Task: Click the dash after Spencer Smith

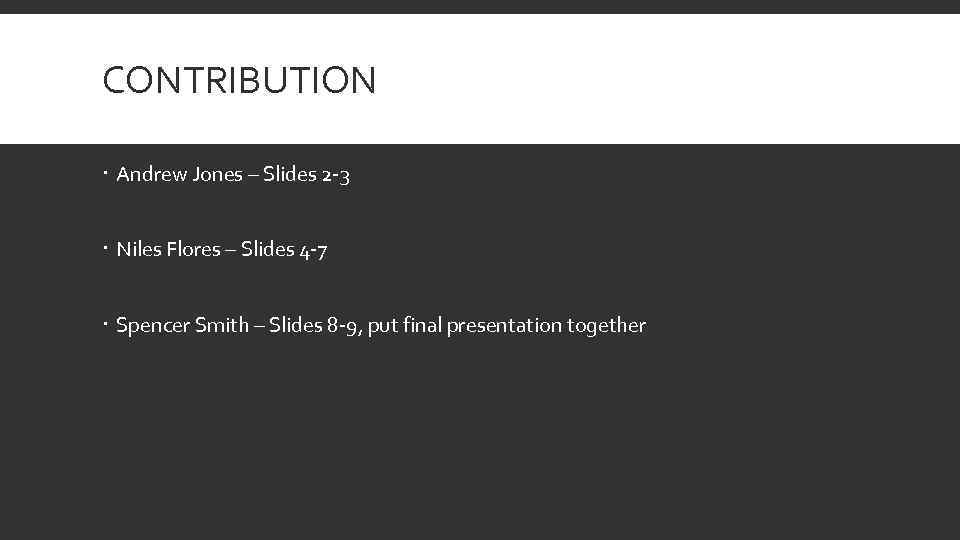Action: (259, 326)
